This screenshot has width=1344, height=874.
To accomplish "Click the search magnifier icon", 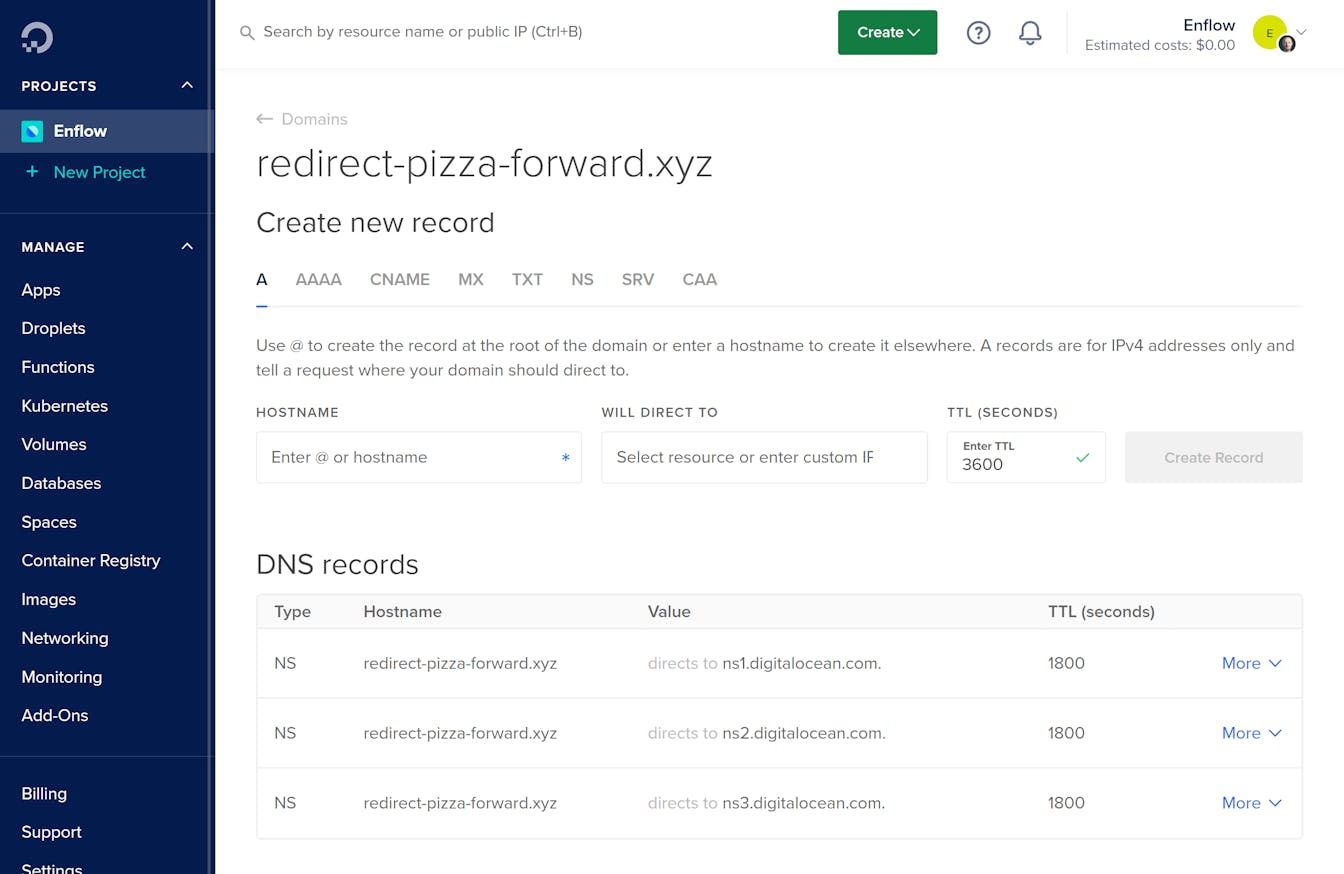I will coord(246,33).
